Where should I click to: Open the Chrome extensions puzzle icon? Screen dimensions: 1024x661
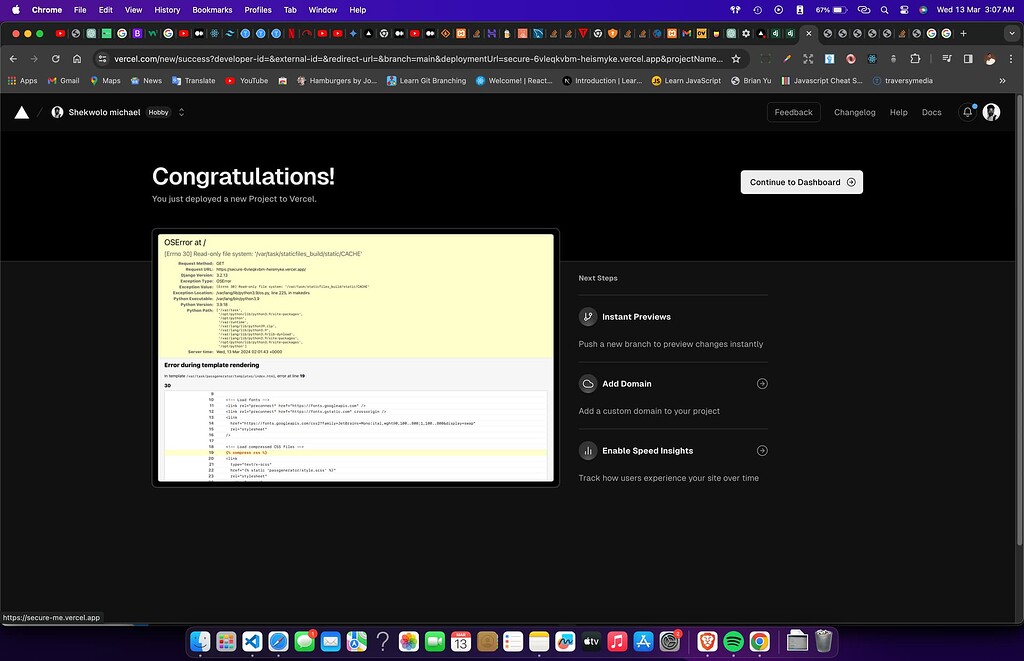pos(914,58)
